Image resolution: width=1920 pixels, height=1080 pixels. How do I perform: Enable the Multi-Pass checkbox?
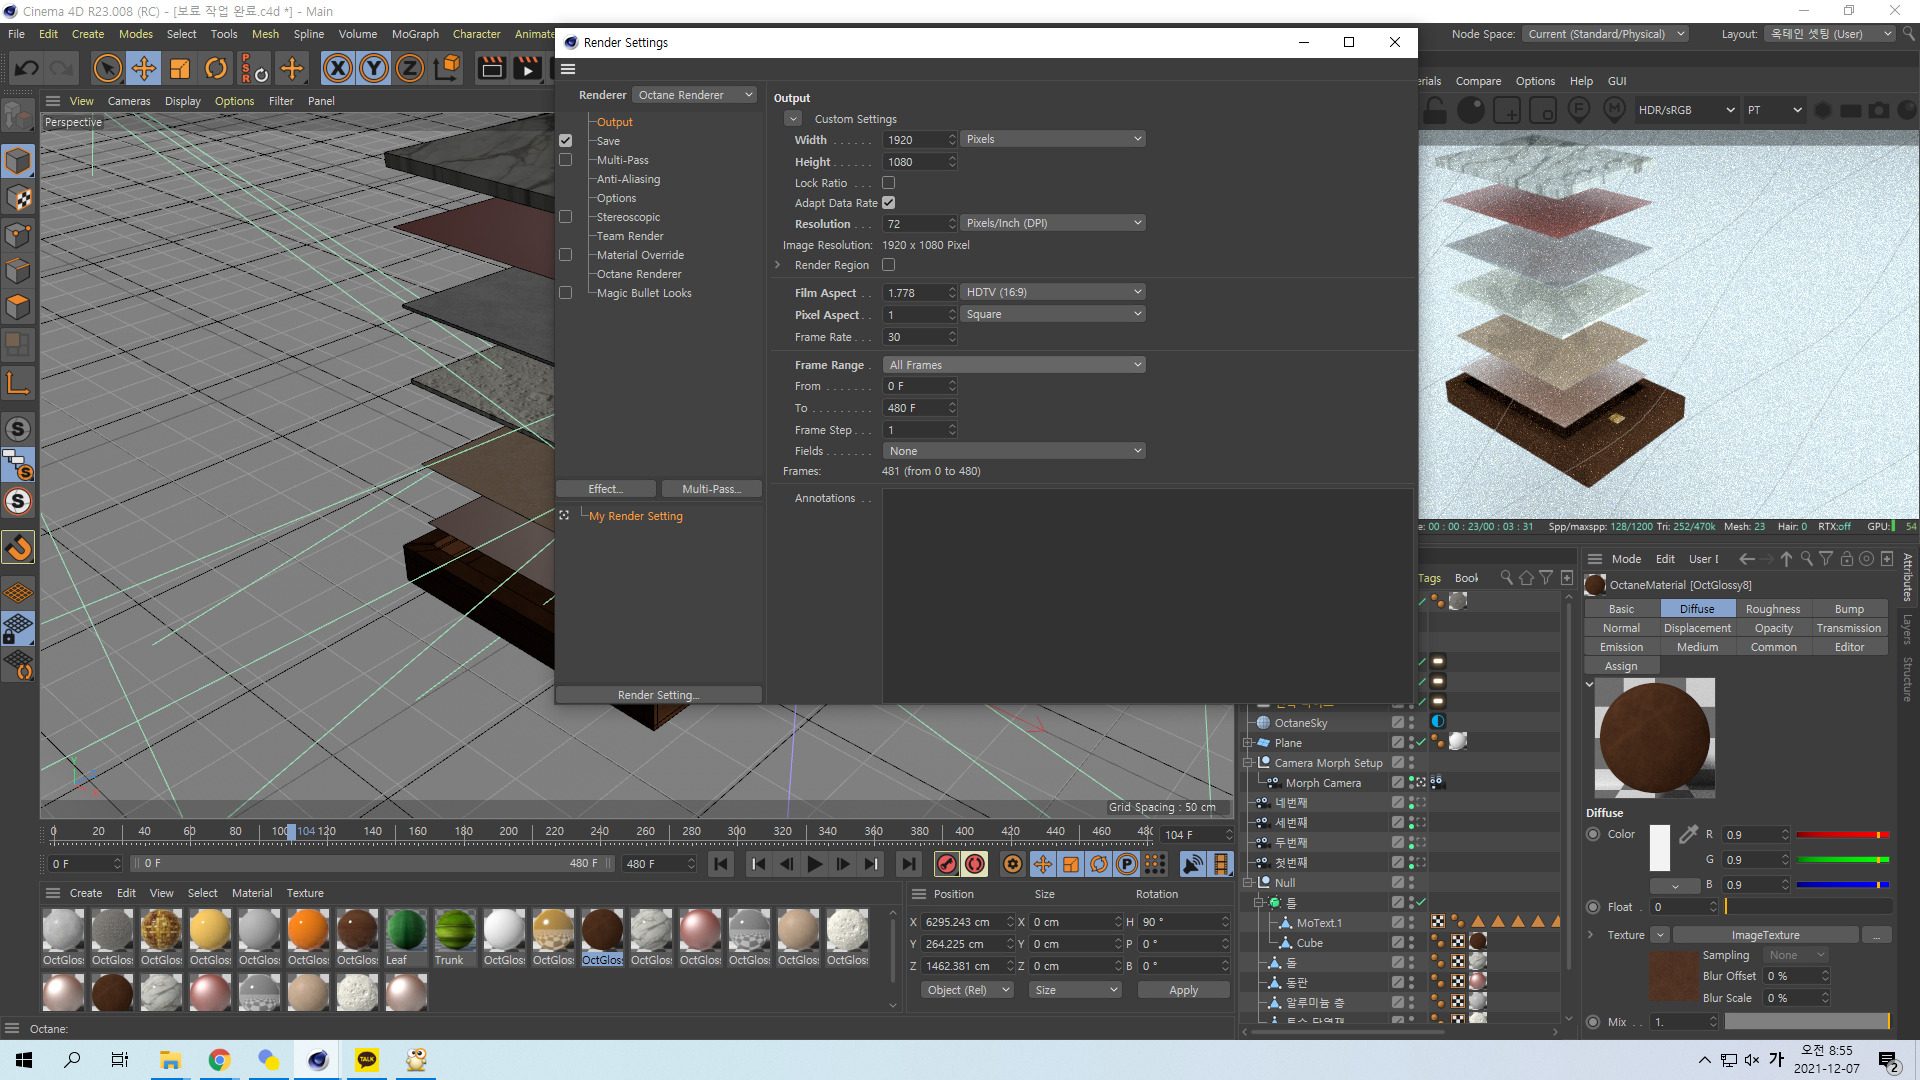click(566, 160)
